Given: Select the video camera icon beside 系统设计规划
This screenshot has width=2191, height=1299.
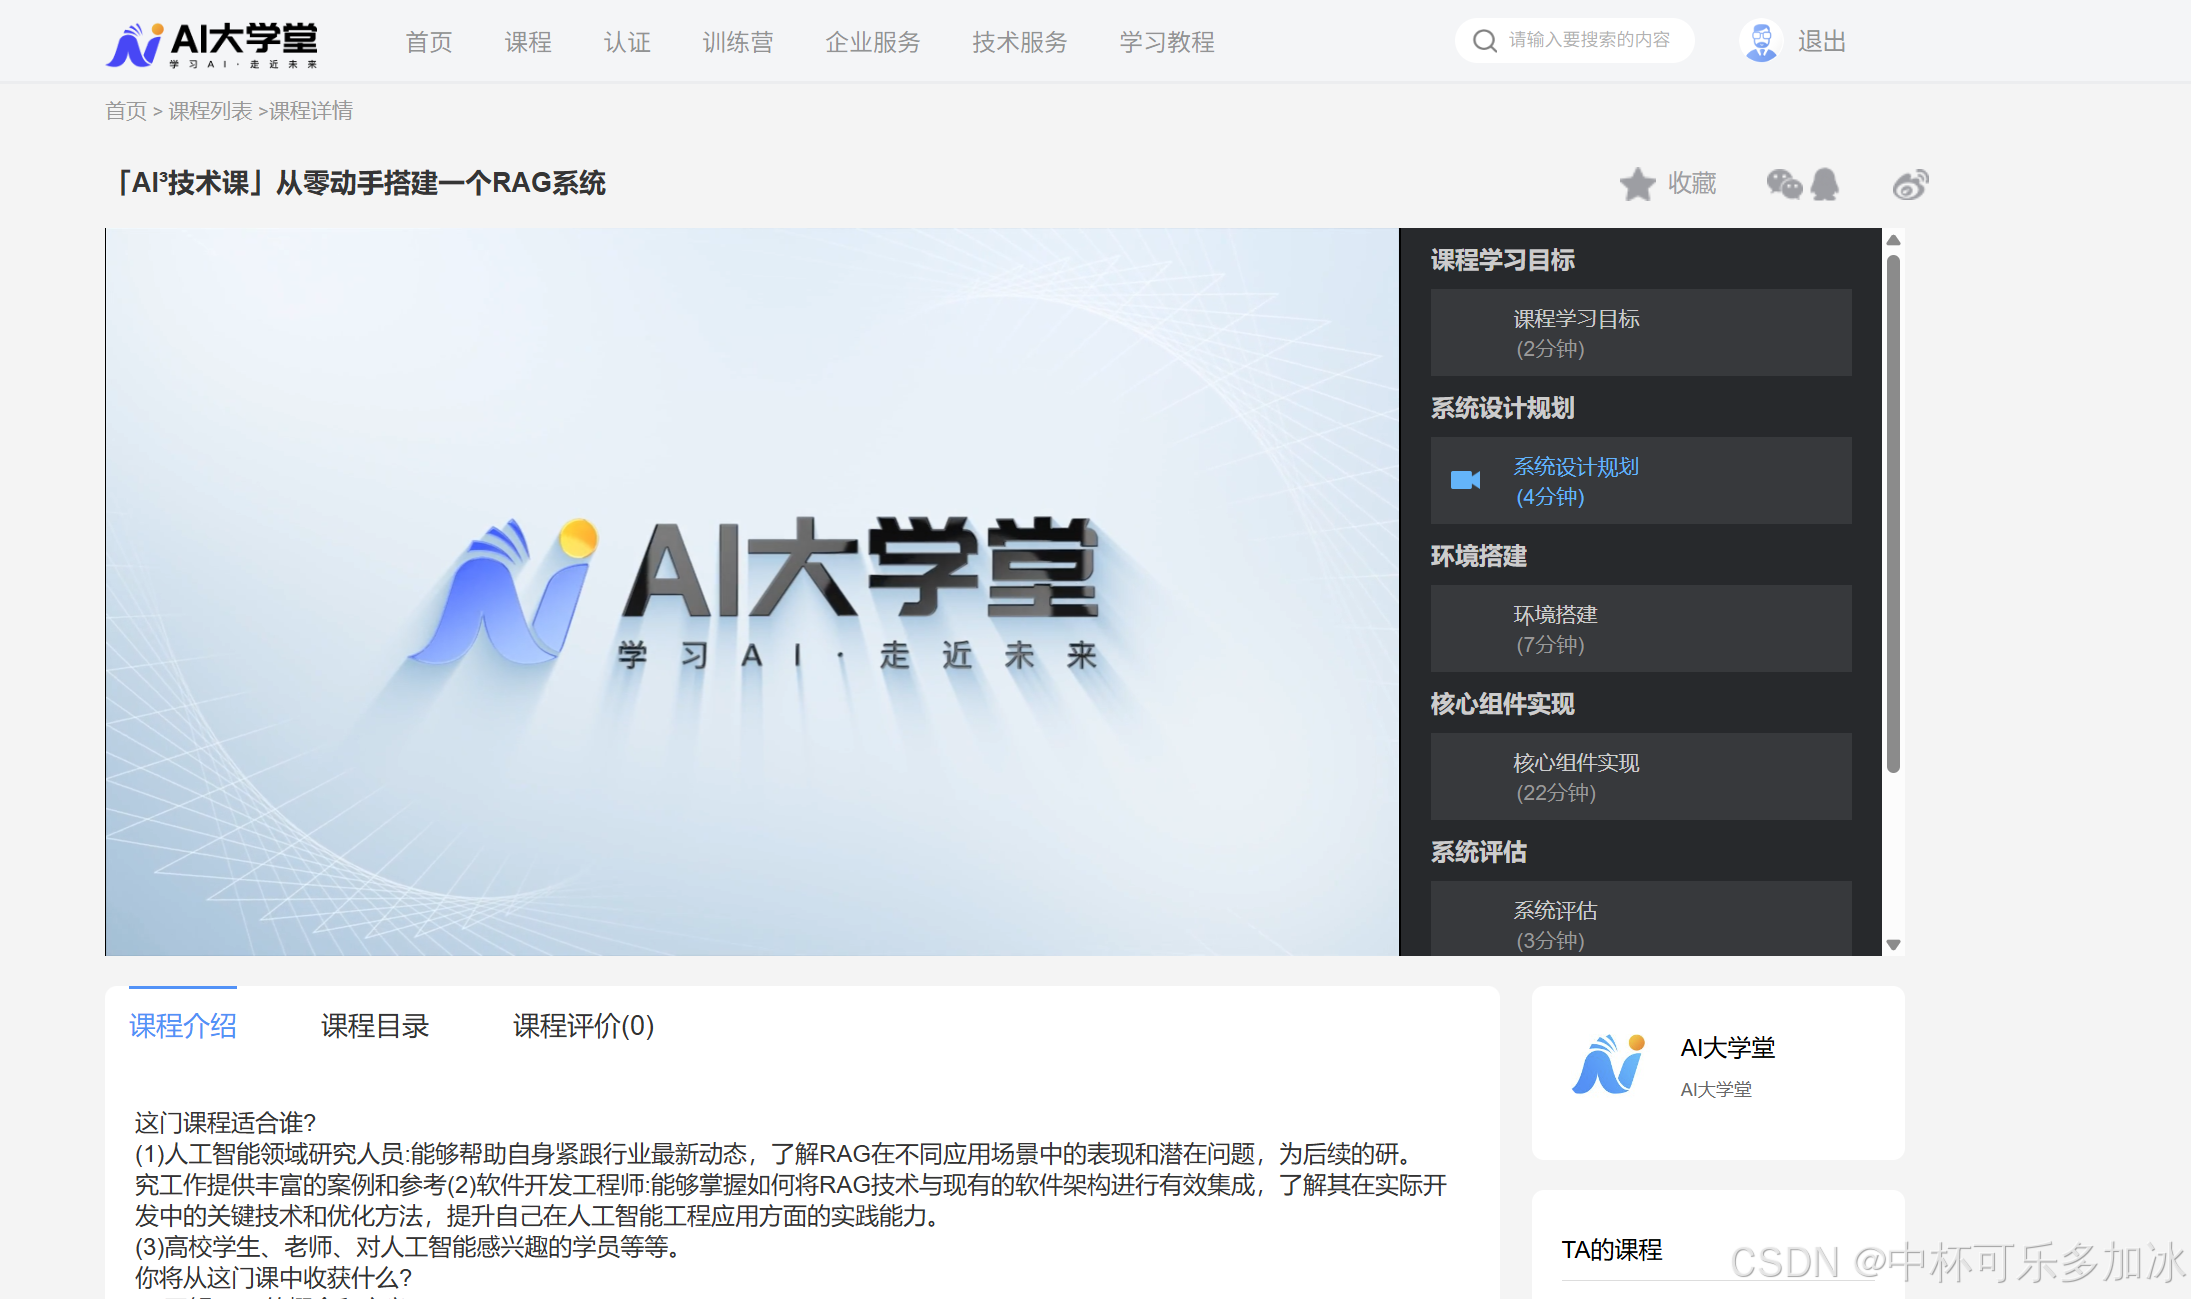Looking at the screenshot, I should (1464, 480).
